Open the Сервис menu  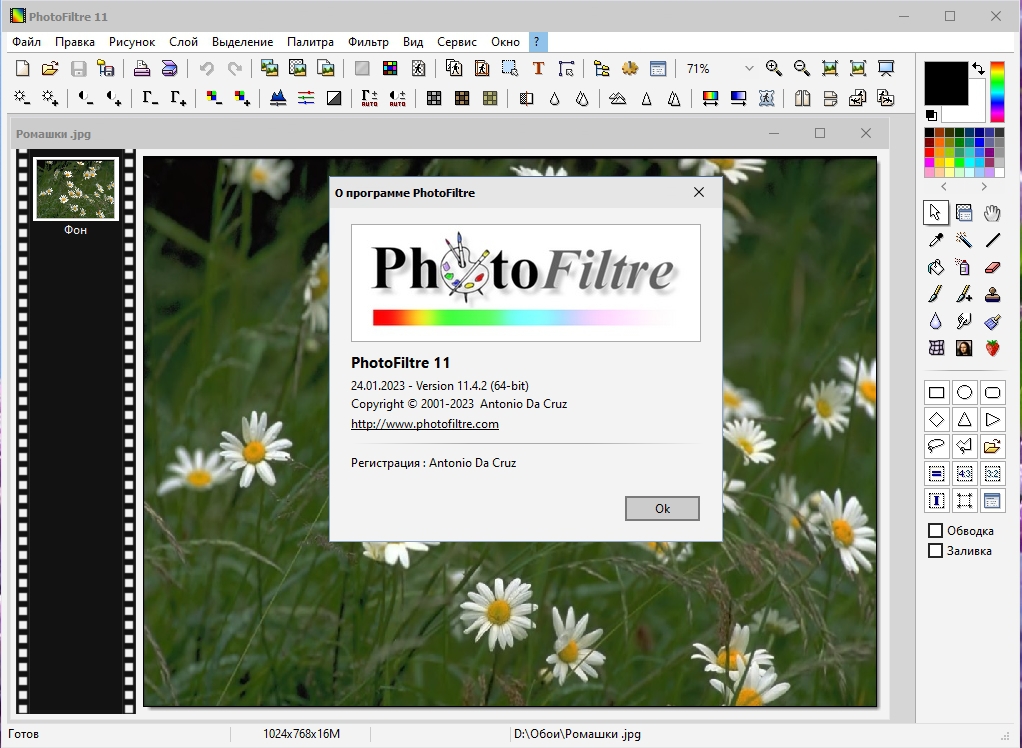click(457, 42)
